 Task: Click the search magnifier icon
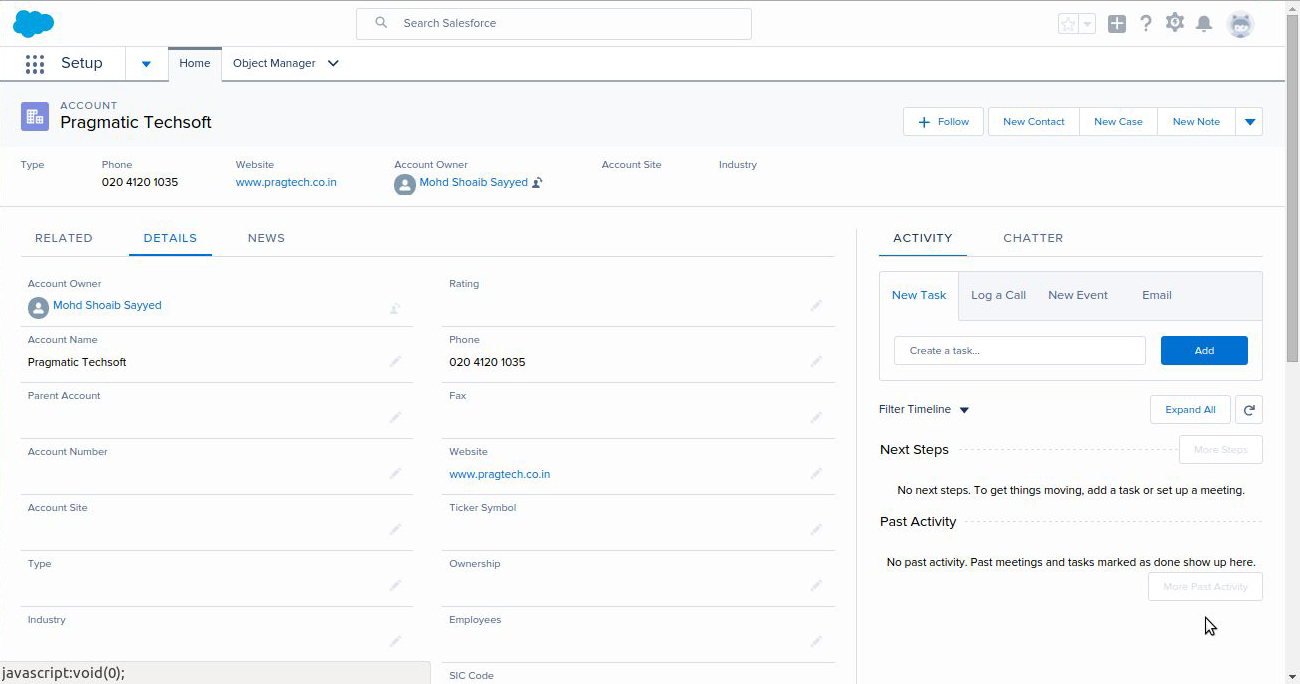tap(381, 23)
